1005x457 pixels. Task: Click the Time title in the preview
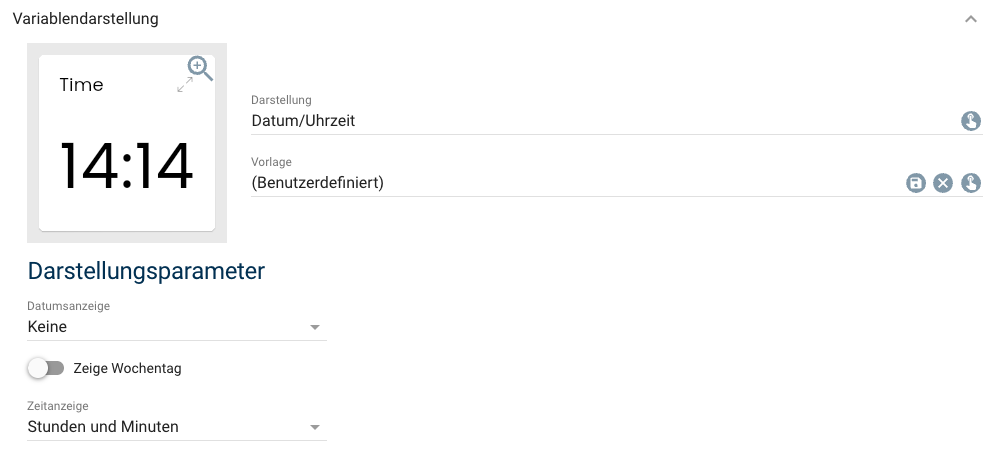tap(81, 85)
